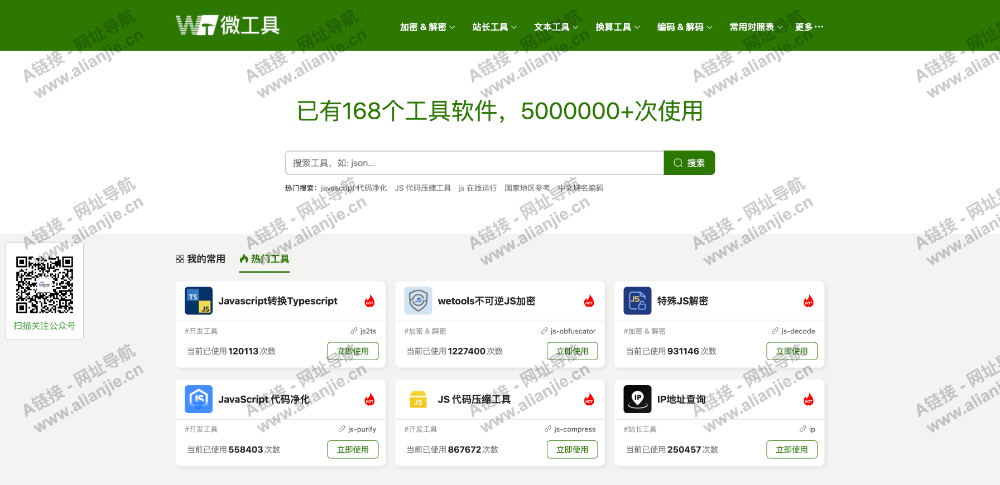The height and width of the screenshot is (485, 1000).
Task: Click the hot flame on Javascript转换Typescript card
Action: [x=369, y=301]
